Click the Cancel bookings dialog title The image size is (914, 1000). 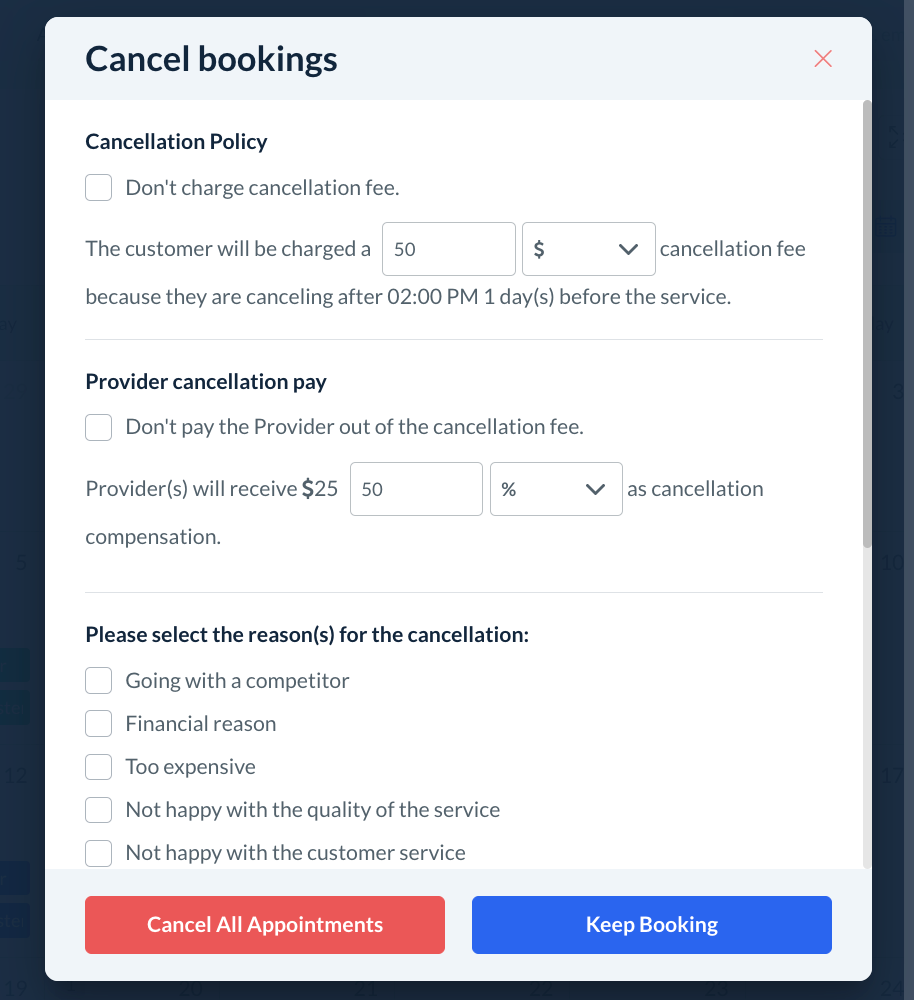211,59
